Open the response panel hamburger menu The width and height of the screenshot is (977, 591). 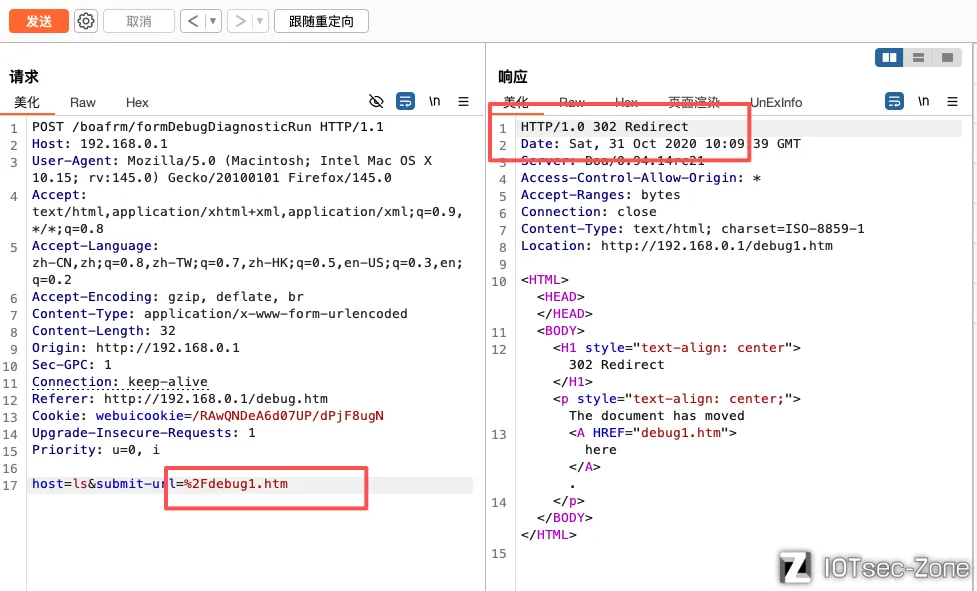coord(952,102)
